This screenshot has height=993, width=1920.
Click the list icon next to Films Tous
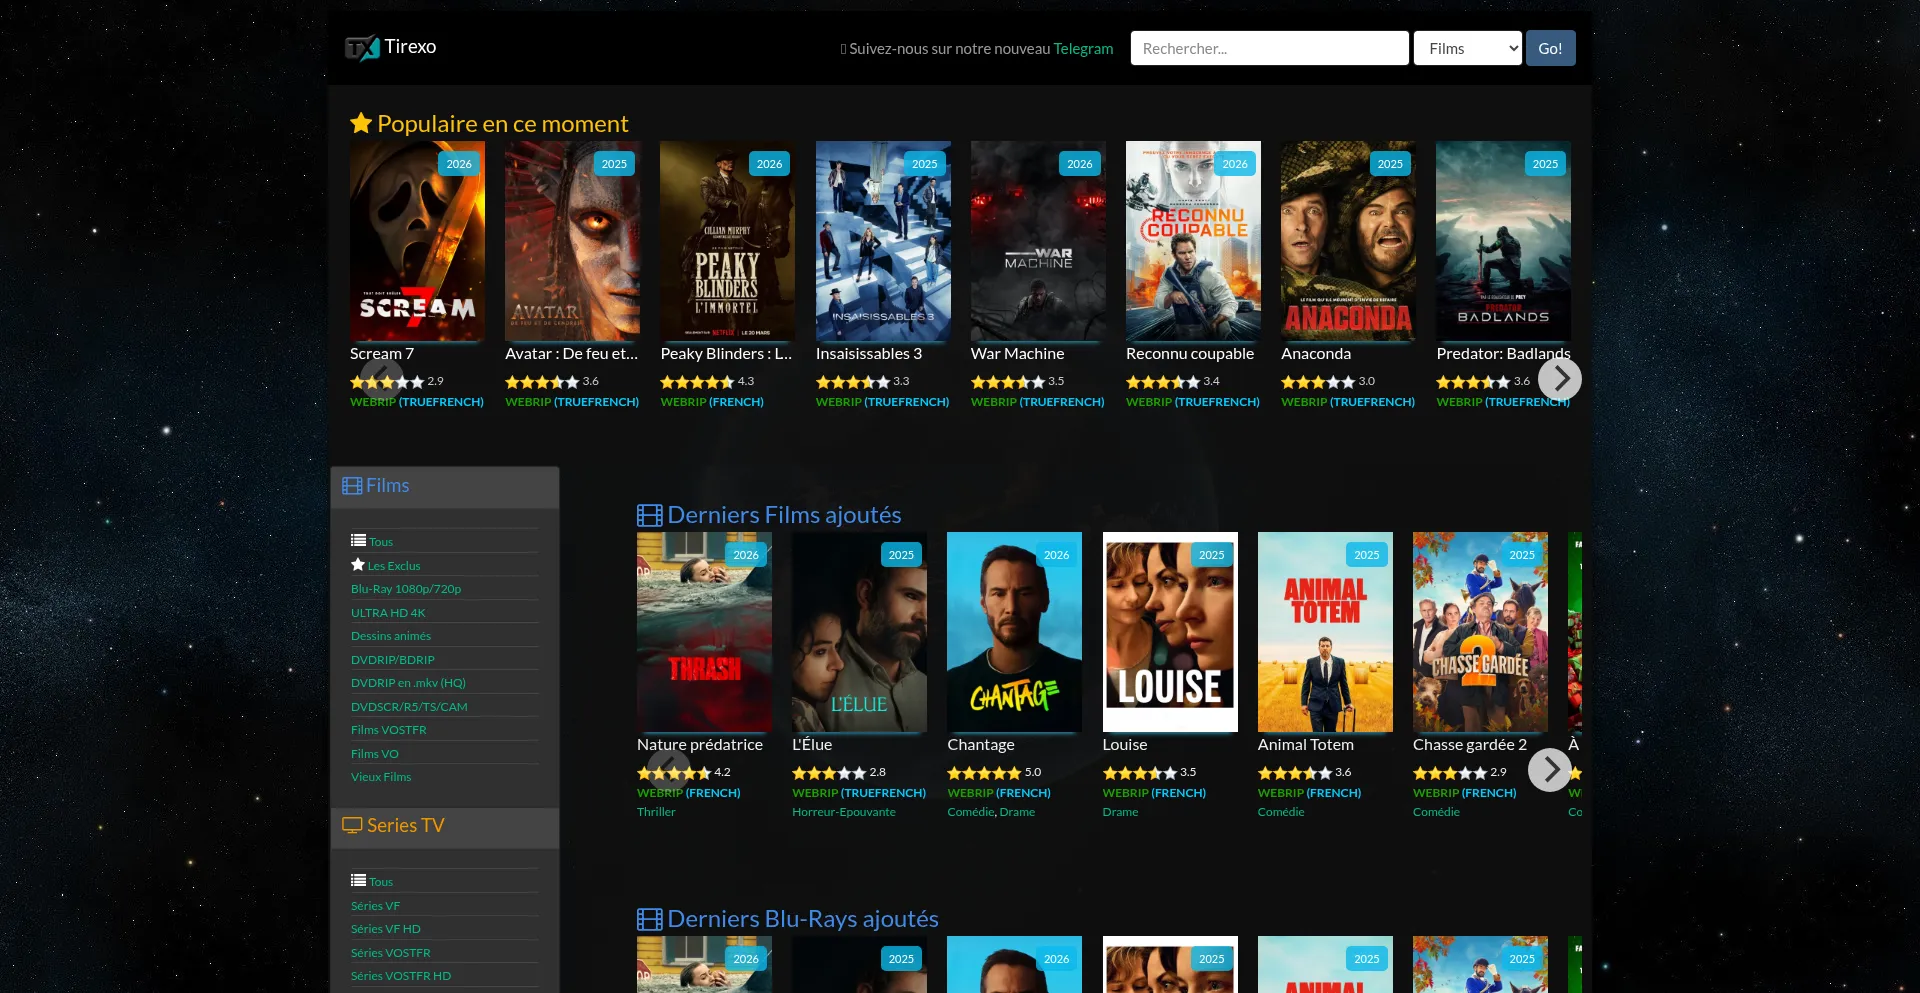pos(358,540)
